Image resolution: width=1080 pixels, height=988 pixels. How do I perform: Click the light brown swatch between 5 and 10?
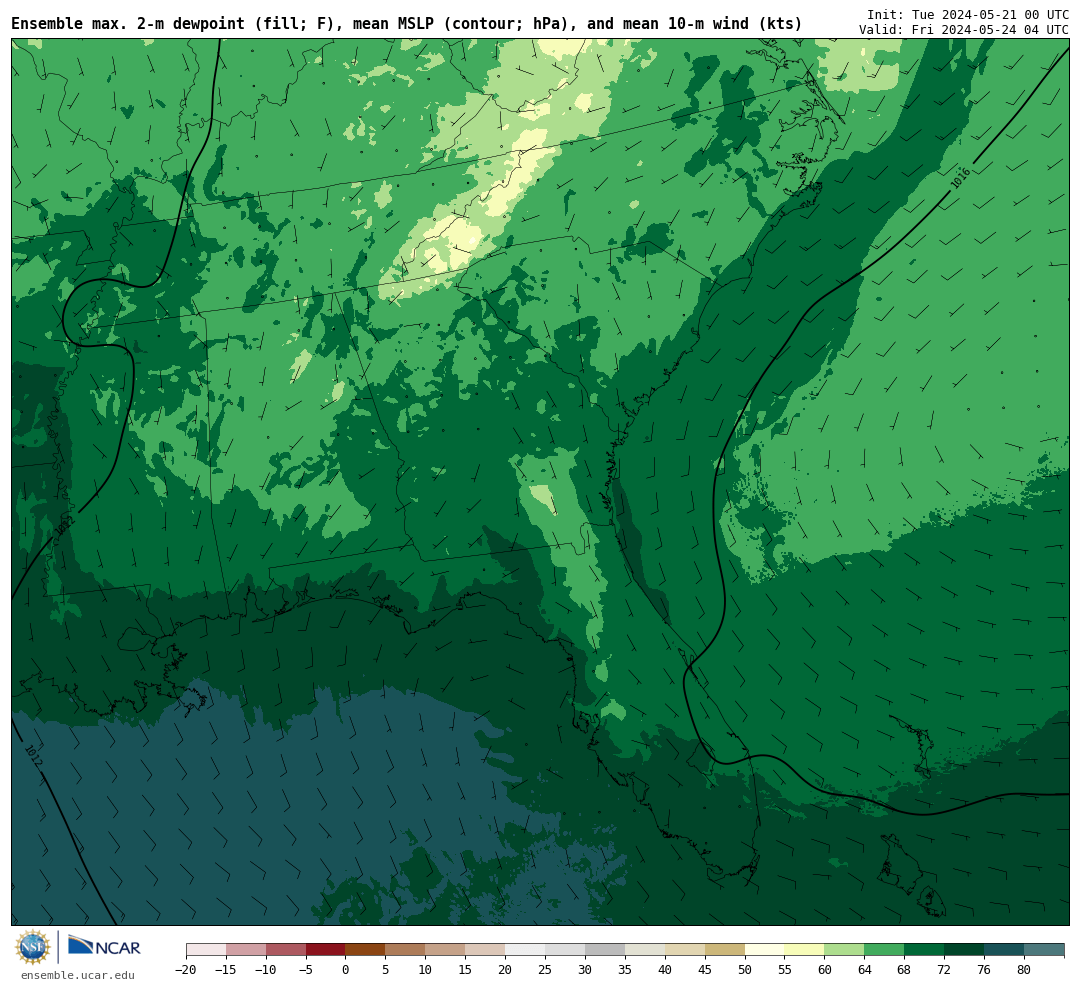point(406,950)
